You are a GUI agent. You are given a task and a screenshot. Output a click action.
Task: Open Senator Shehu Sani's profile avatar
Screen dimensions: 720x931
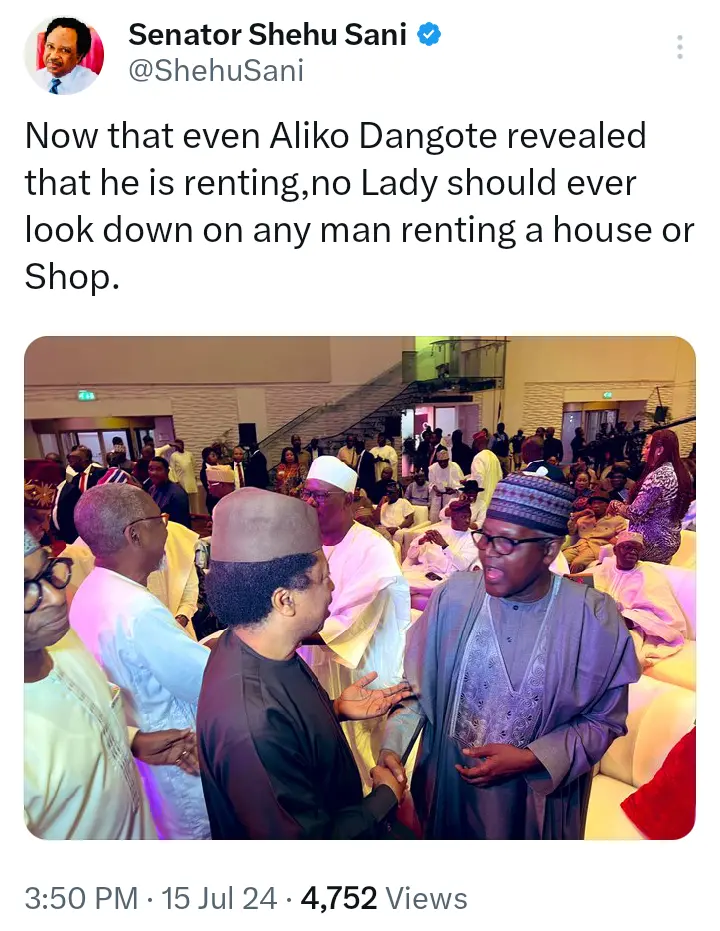pos(64,55)
